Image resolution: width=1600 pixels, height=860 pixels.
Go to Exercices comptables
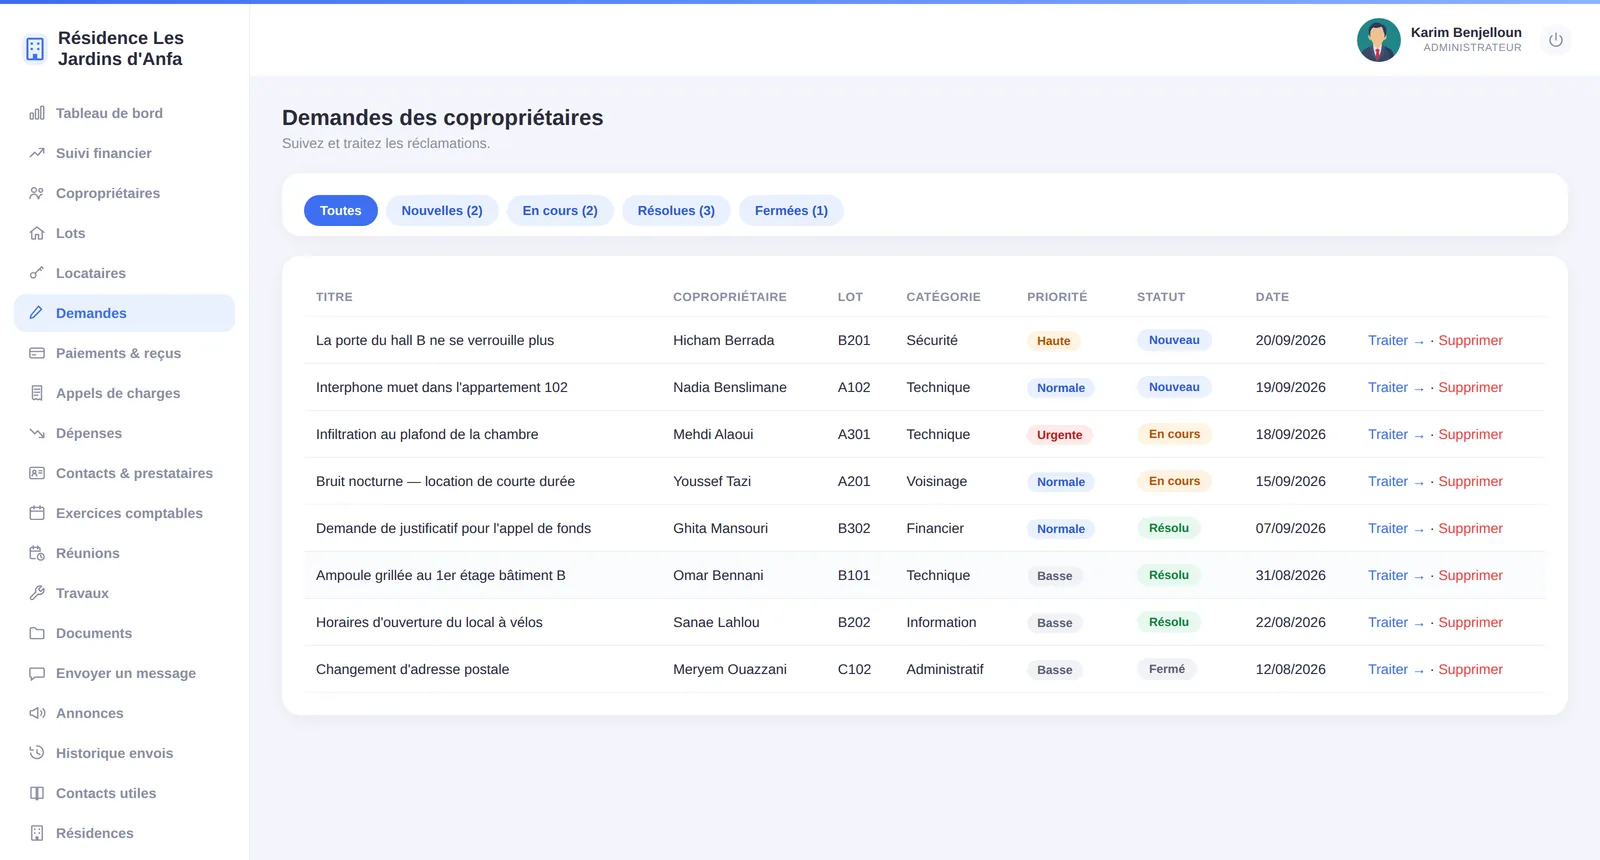point(124,513)
